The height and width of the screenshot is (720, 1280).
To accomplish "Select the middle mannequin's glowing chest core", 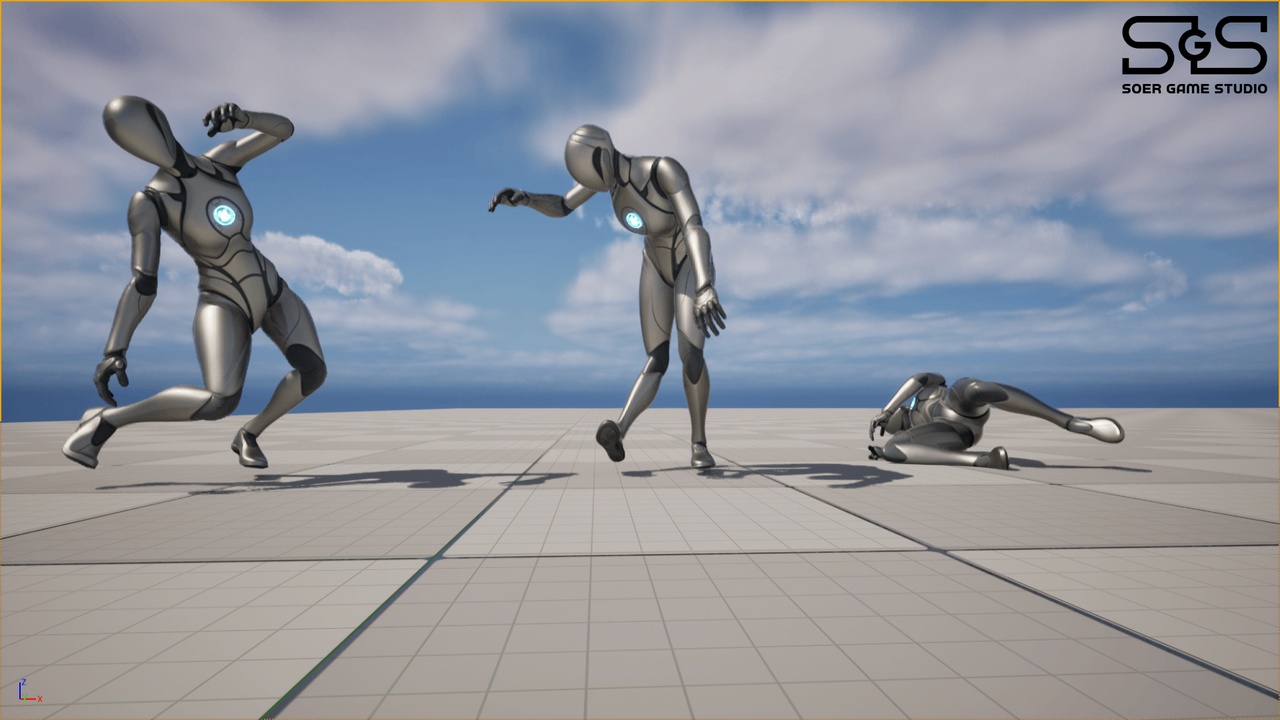I will tap(633, 220).
